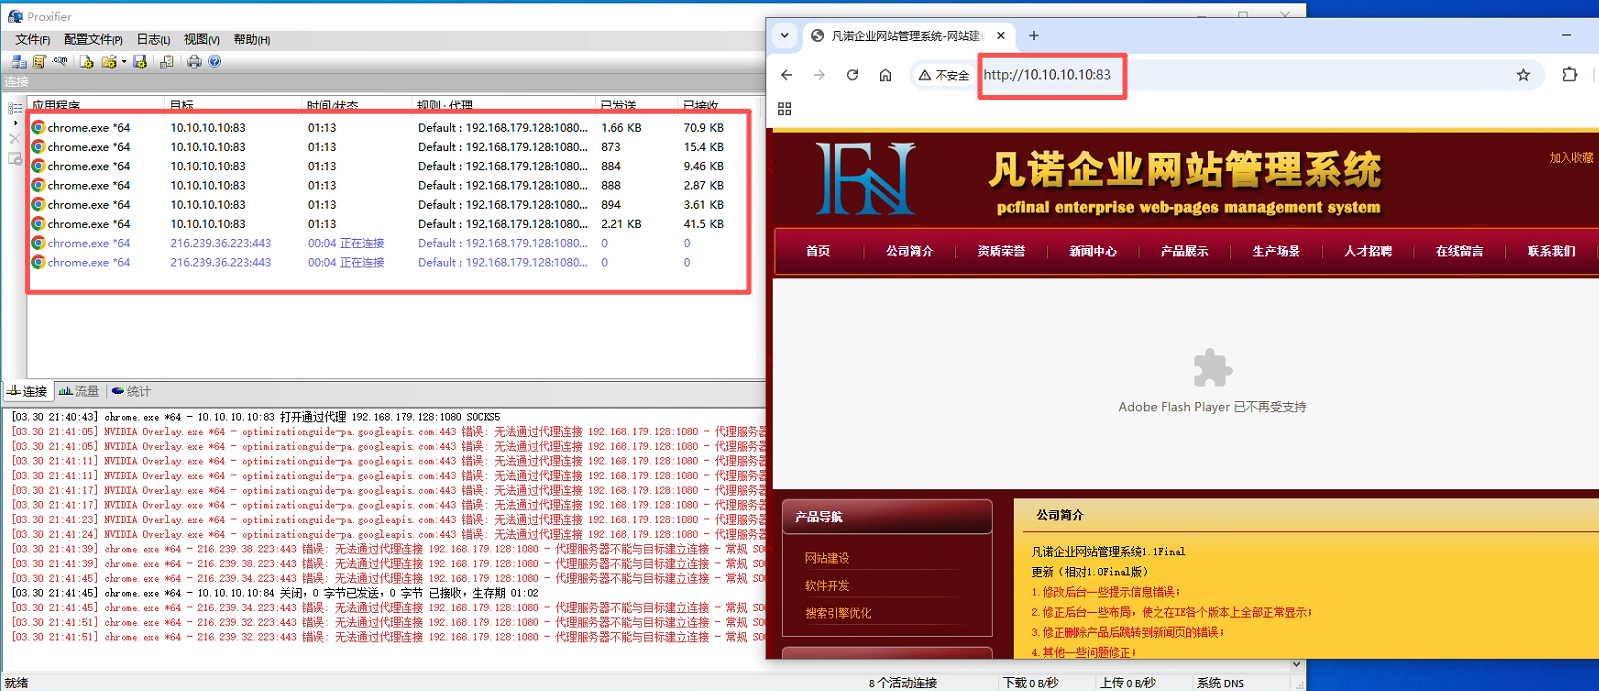Open the Chrome extensions puzzle icon
Screen dimensions: 1599x691
[x=1570, y=75]
